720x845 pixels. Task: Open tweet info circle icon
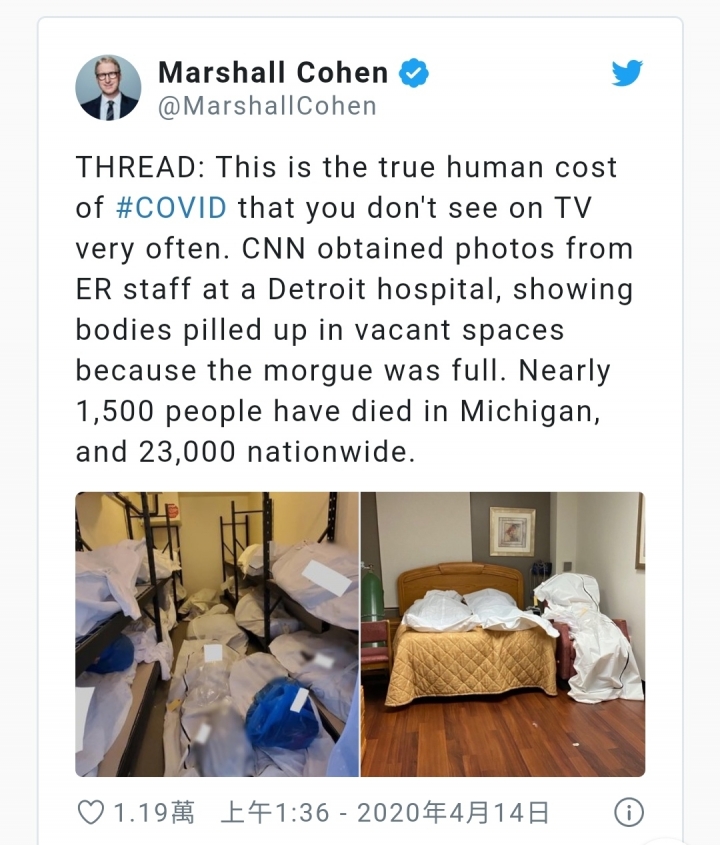click(629, 812)
